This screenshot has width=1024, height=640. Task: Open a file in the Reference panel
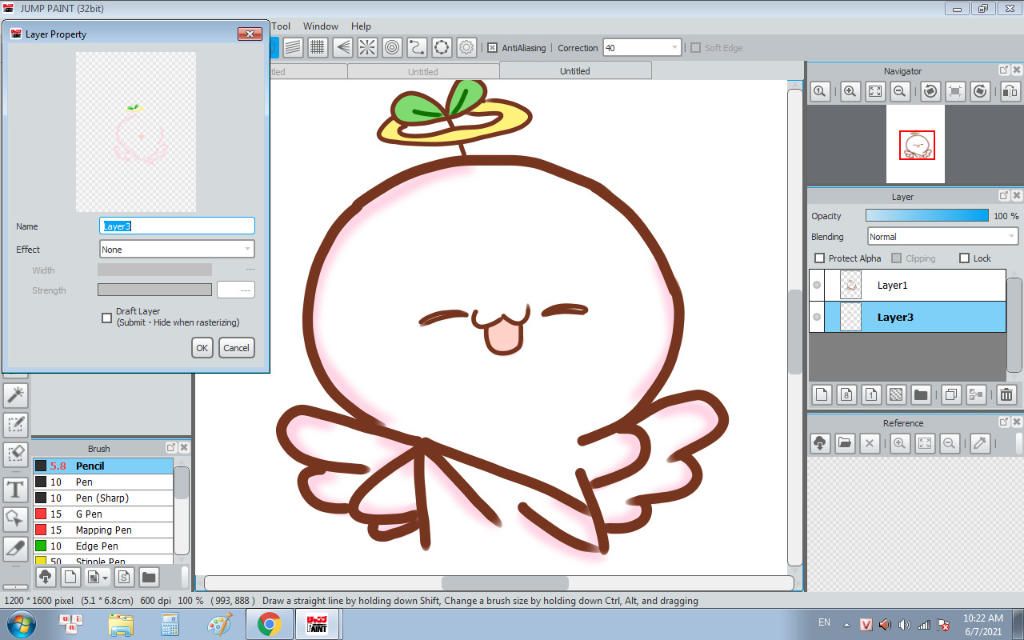click(x=844, y=443)
